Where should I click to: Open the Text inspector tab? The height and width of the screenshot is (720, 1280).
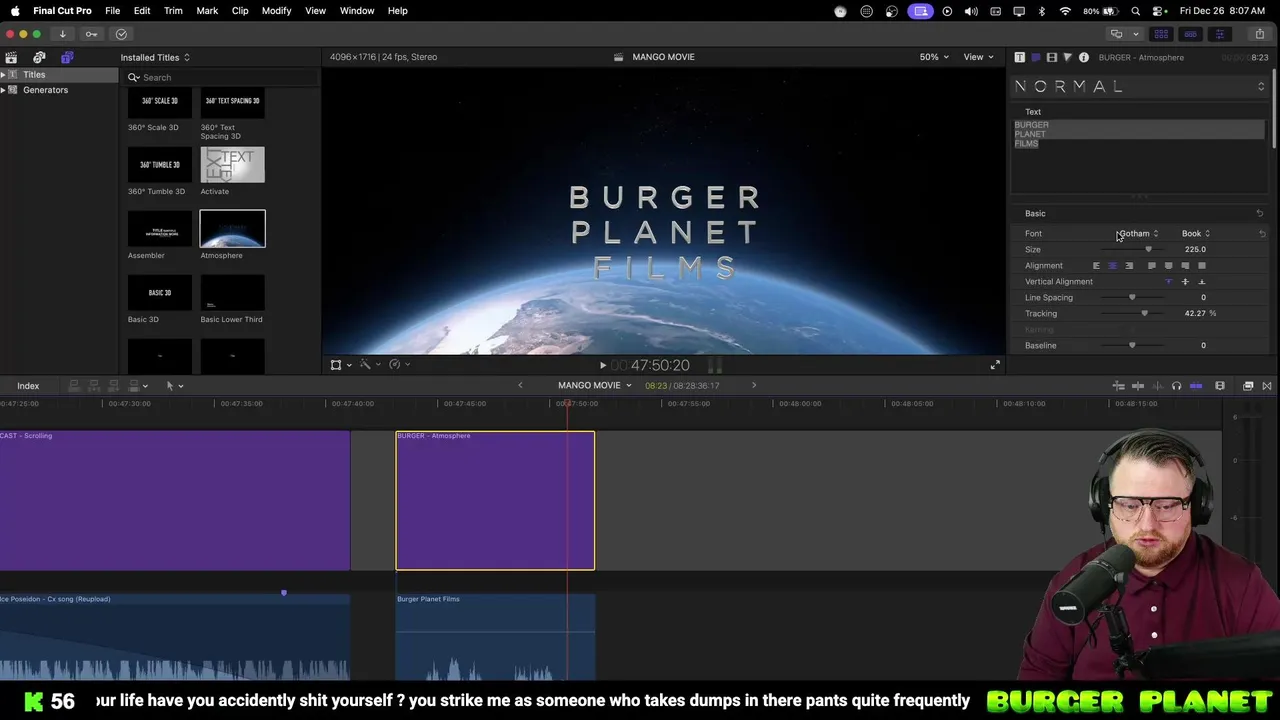[x=1019, y=57]
